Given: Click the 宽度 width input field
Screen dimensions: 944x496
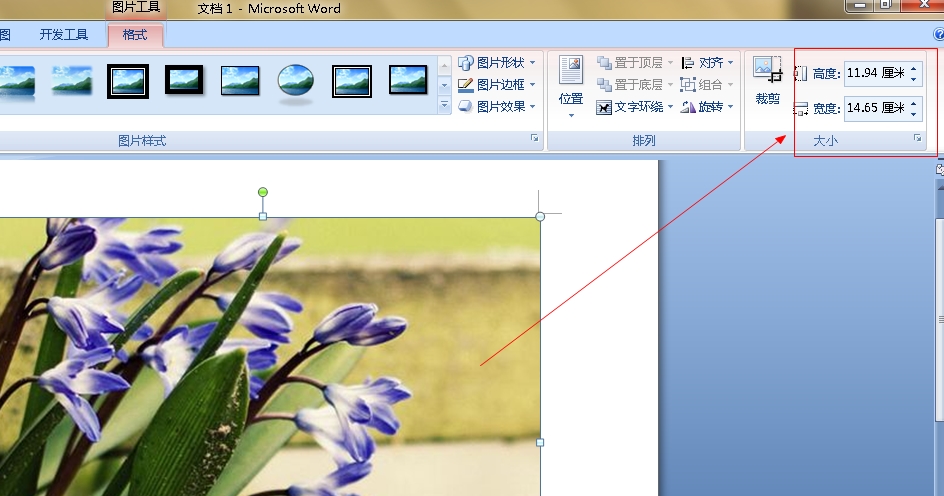Looking at the screenshot, I should coord(875,108).
